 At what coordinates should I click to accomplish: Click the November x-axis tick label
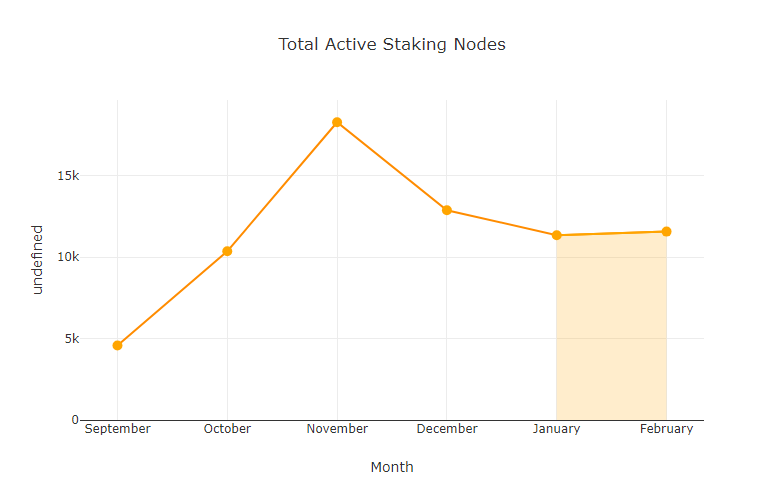tap(337, 429)
